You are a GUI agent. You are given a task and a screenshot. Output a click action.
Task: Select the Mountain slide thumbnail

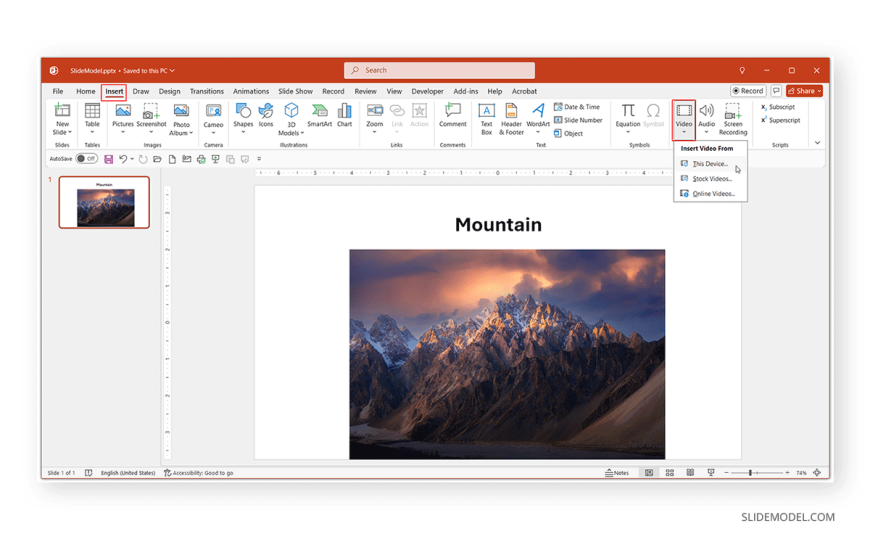(x=104, y=203)
